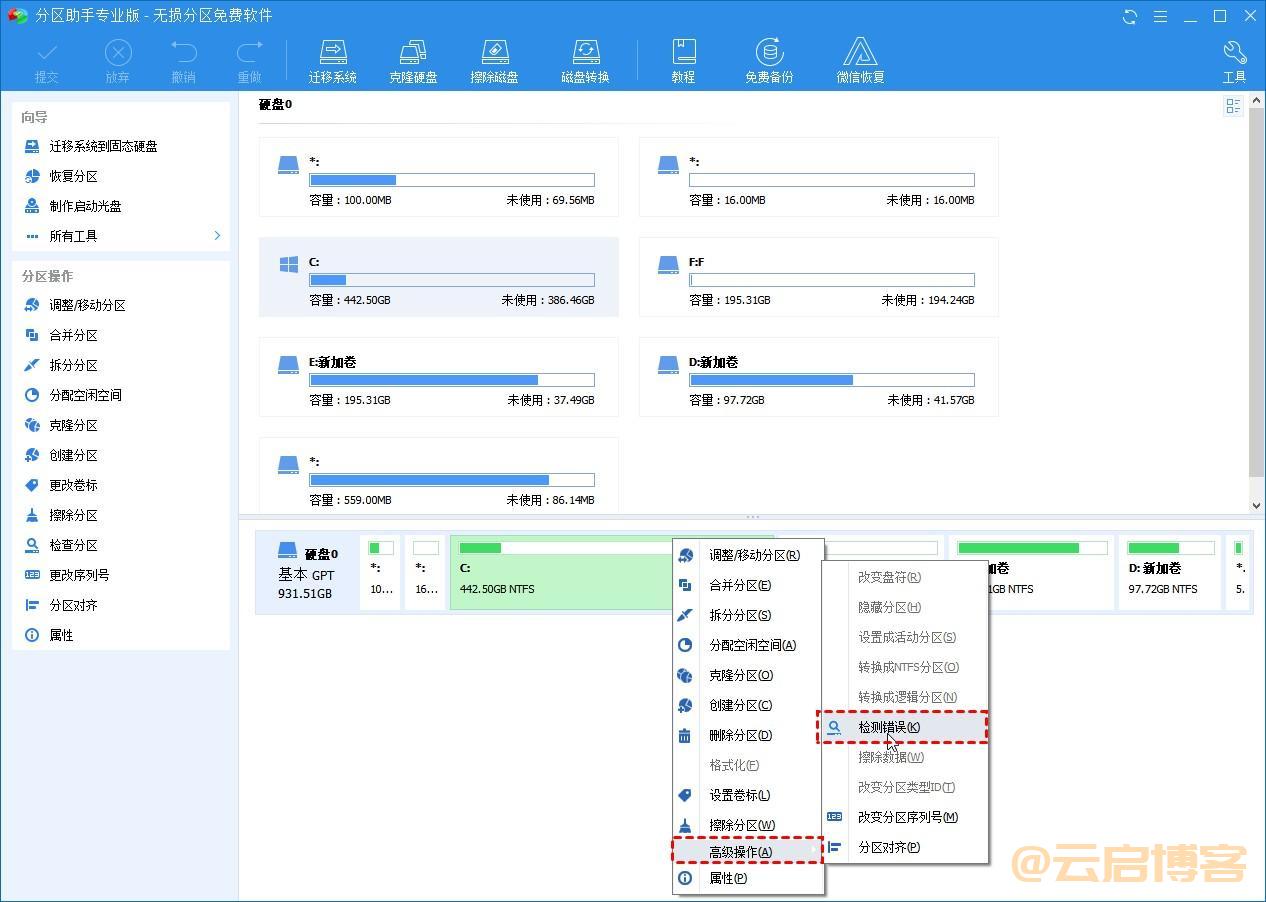
Task: Choose 删除分区(D) from context menu
Action: coord(748,735)
